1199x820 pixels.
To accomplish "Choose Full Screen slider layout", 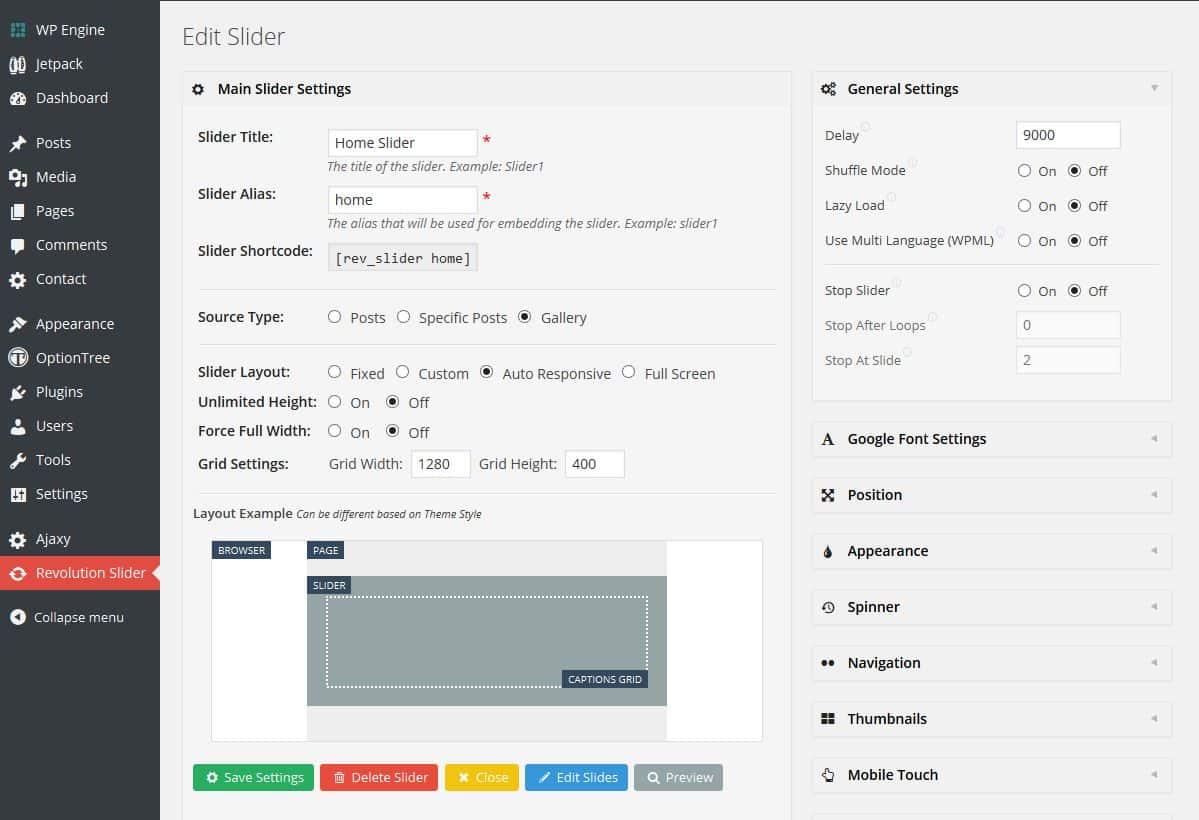I will 628,372.
